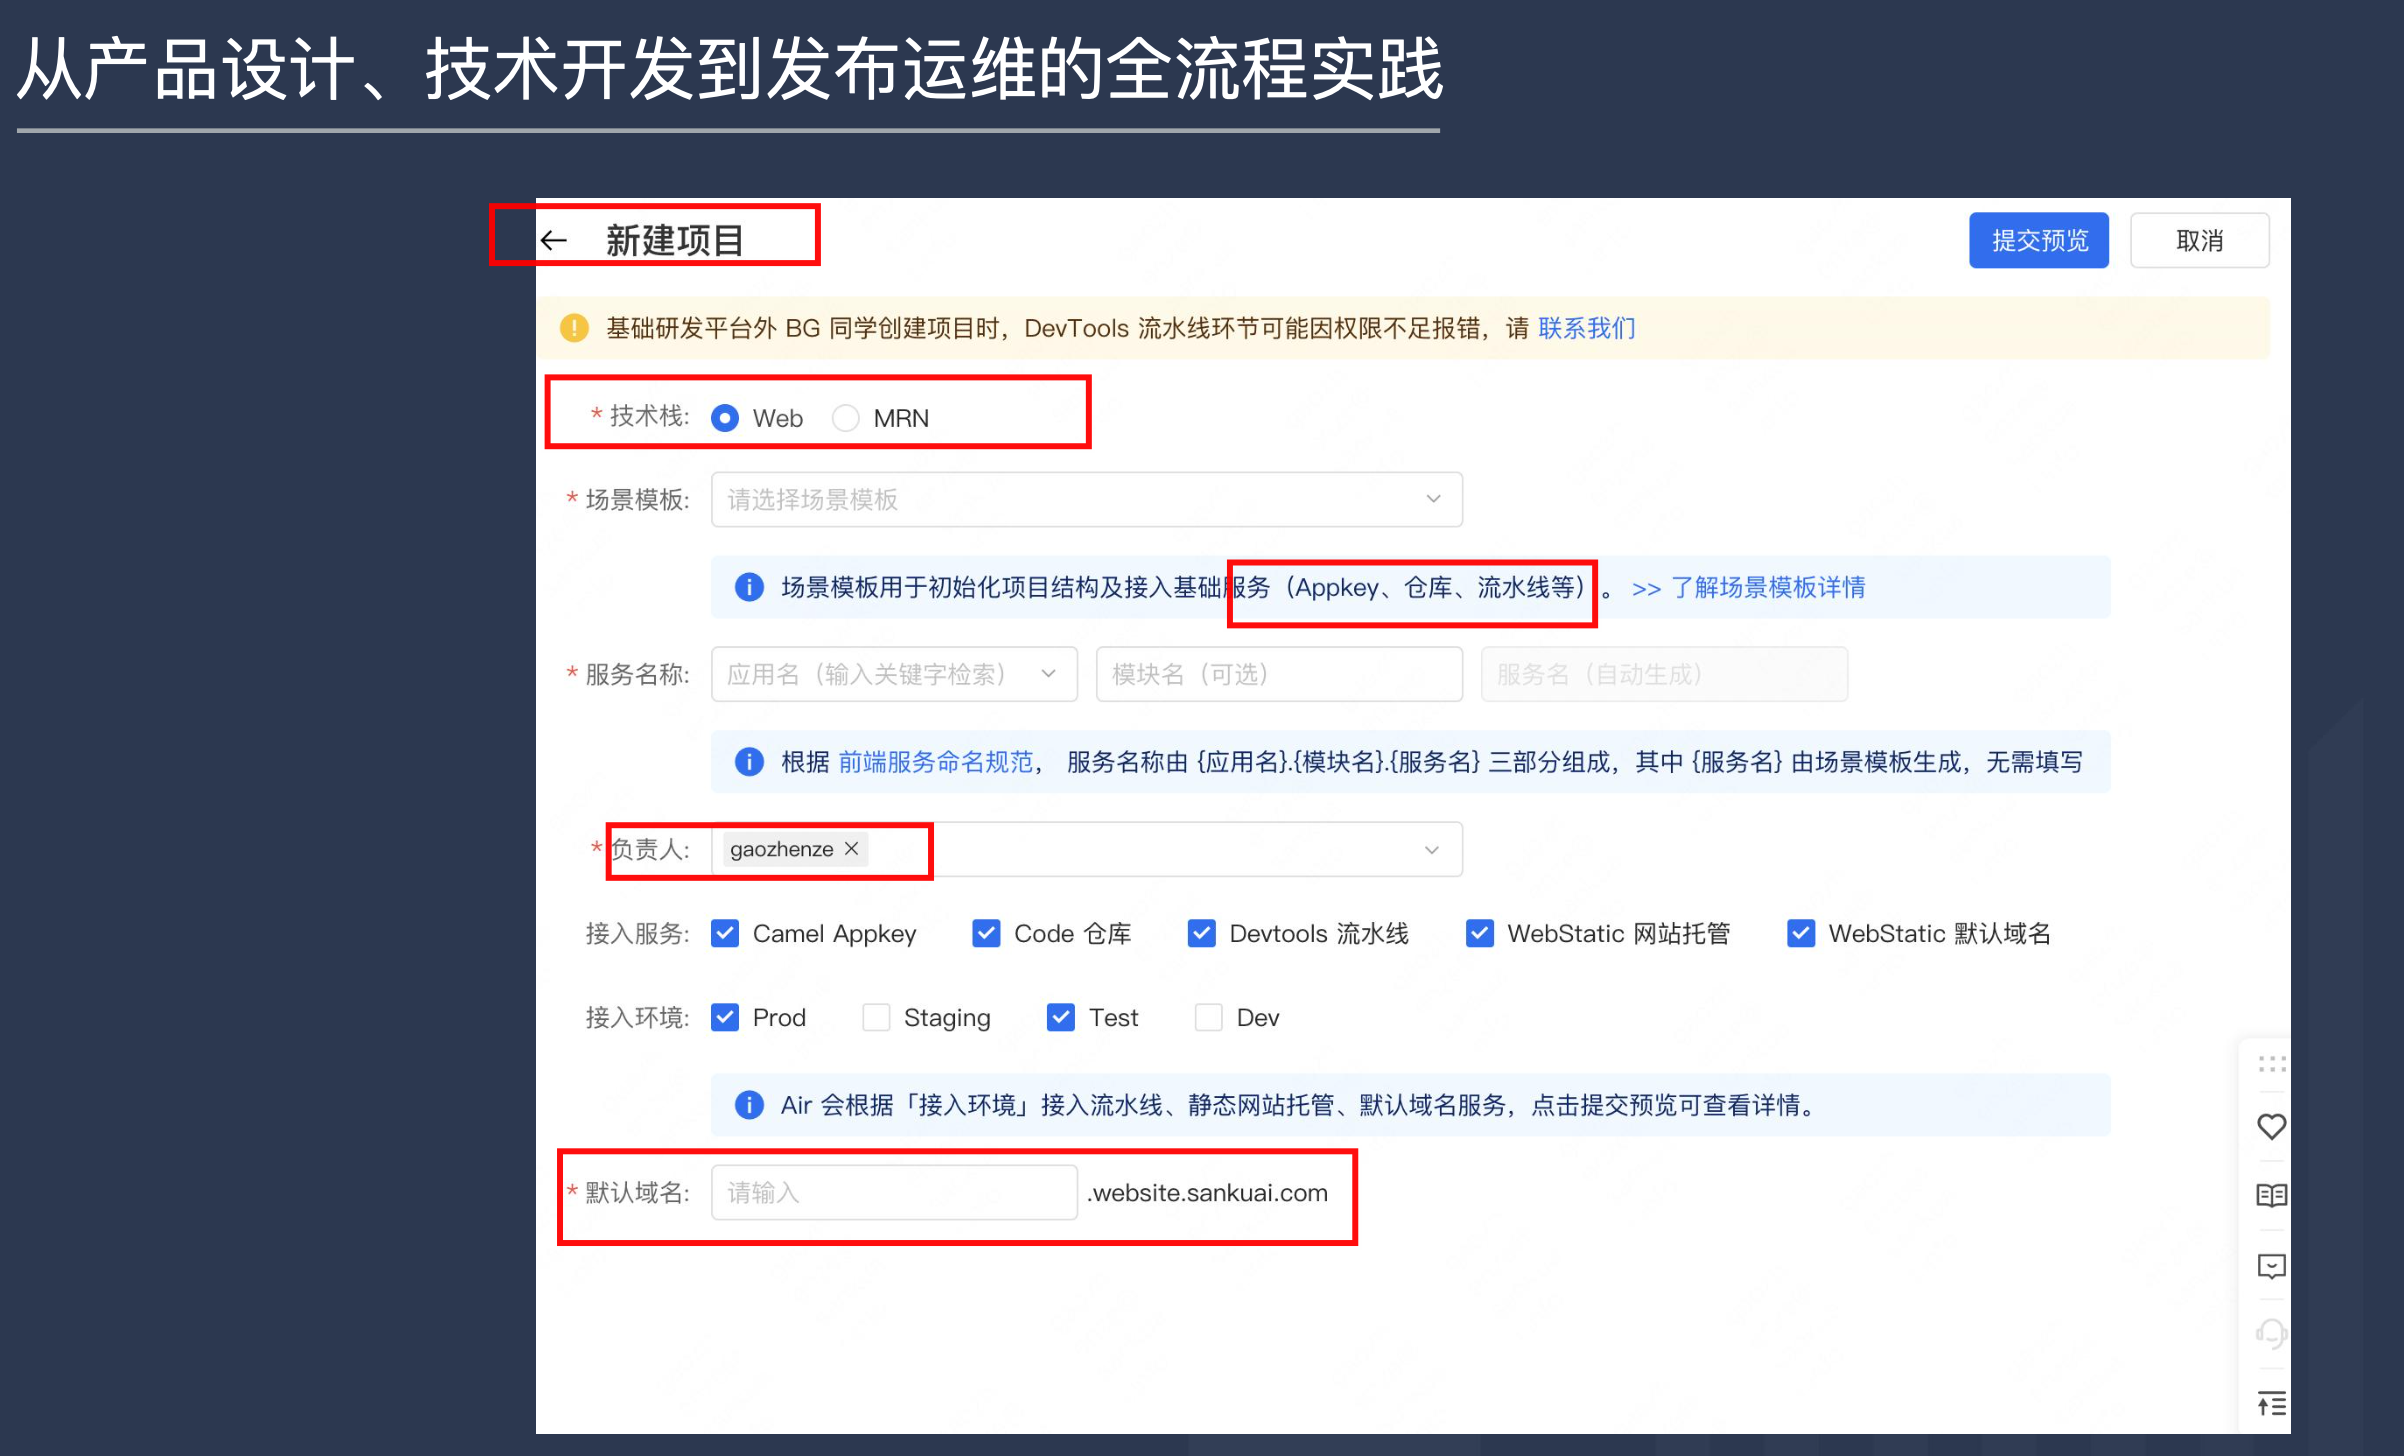2404x1456 pixels.
Task: Click the back arrow beside 新建项目
Action: (554, 240)
